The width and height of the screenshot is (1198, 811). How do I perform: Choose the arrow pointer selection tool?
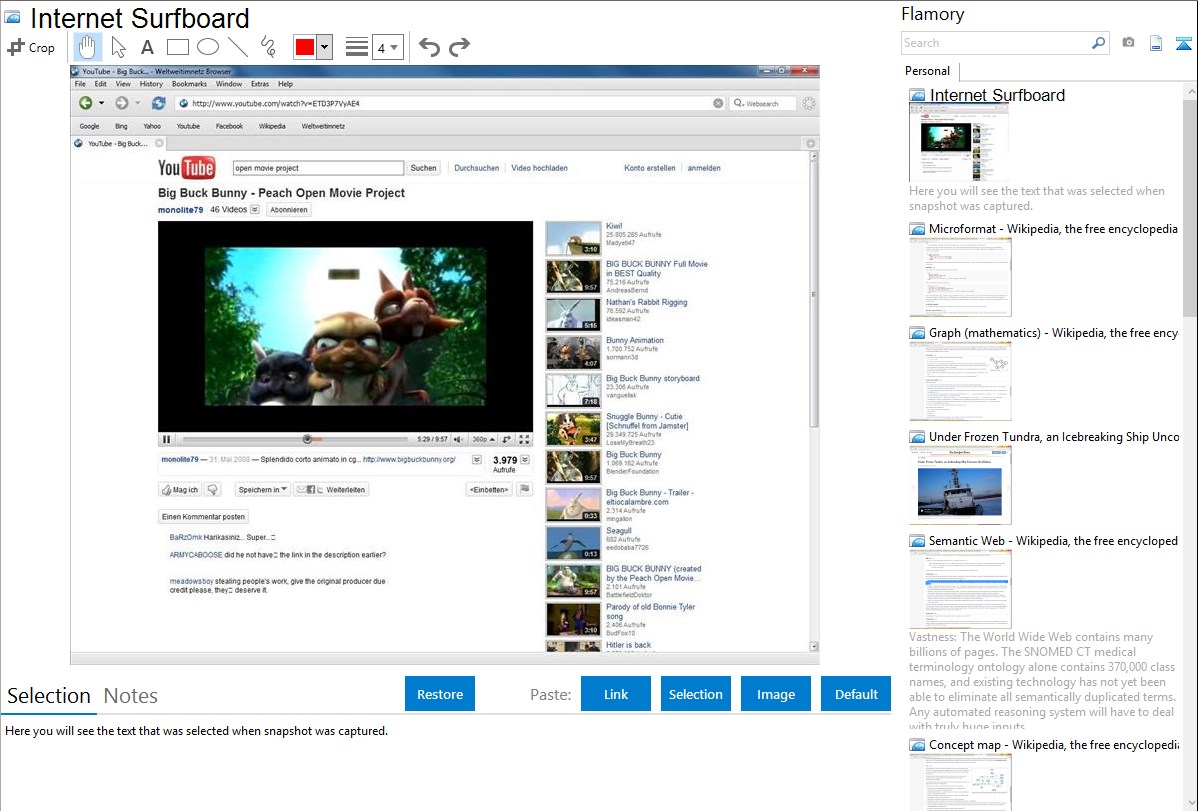coord(118,47)
